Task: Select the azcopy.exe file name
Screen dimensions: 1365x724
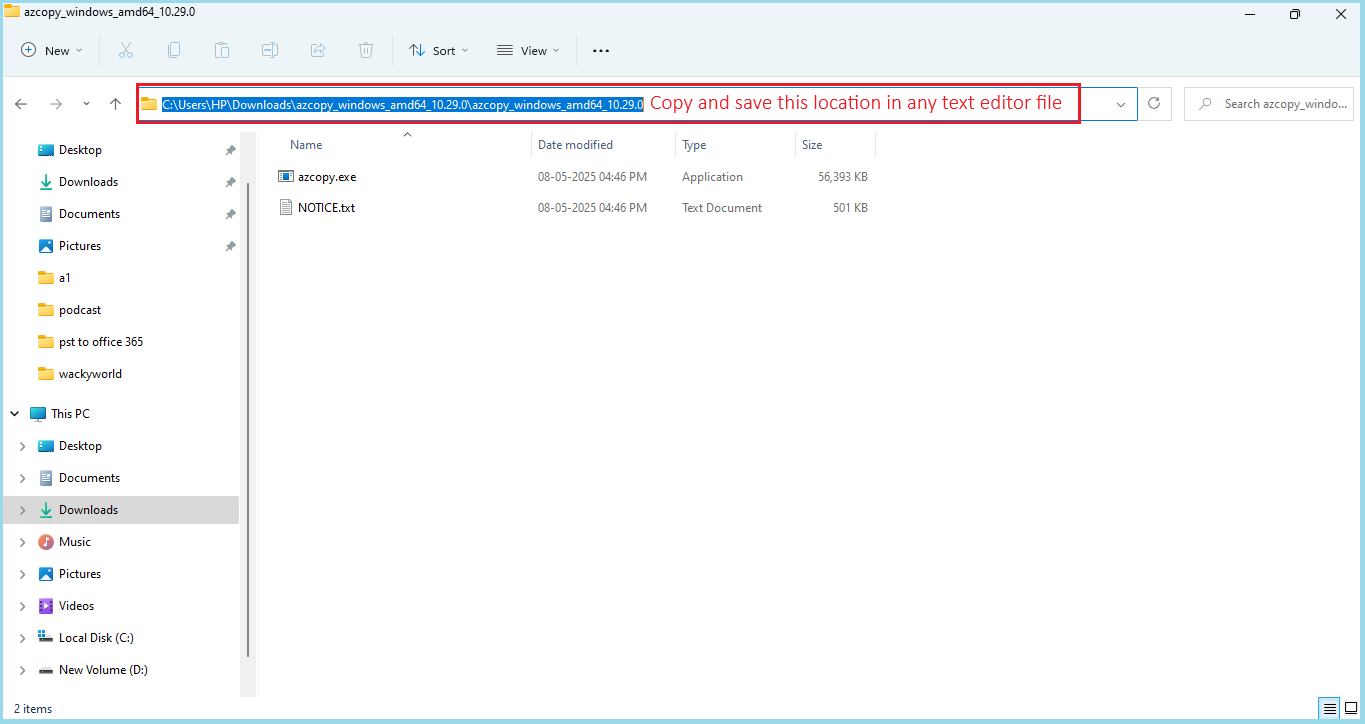Action: [x=327, y=177]
